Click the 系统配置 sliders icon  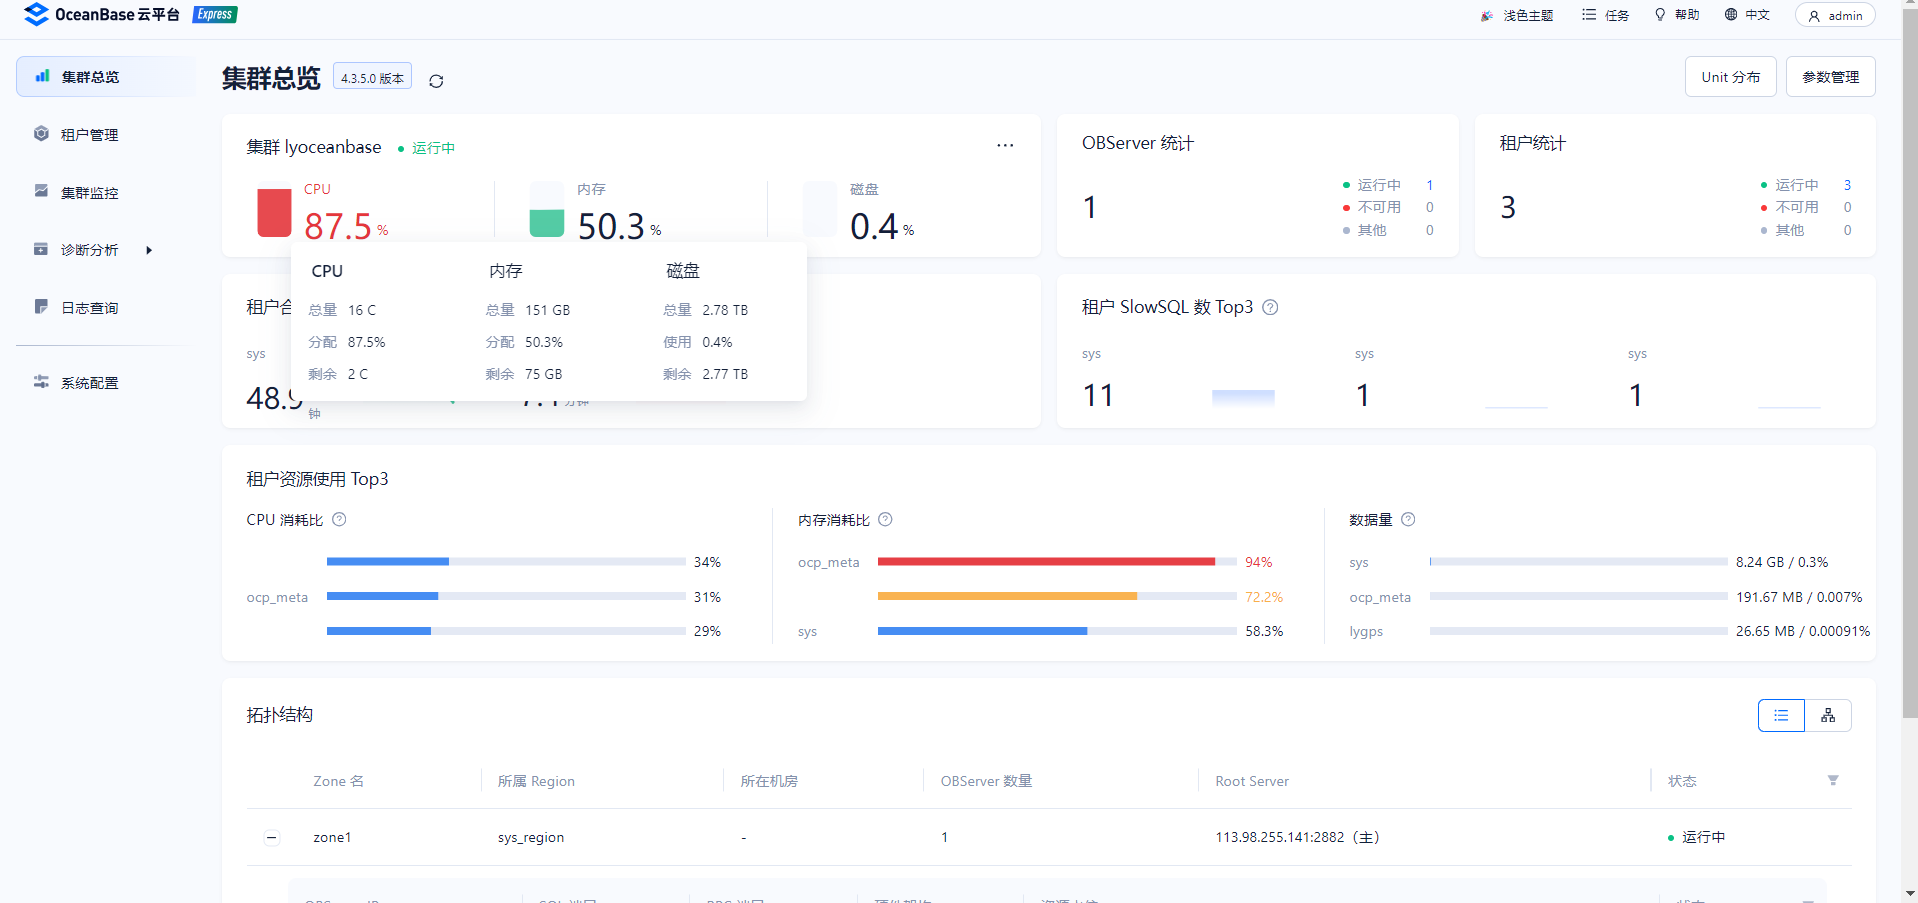click(x=41, y=382)
